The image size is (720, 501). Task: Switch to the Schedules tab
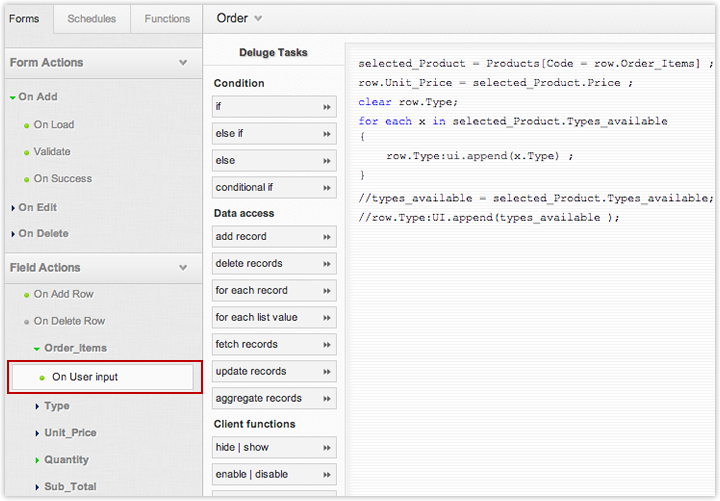tap(91, 18)
